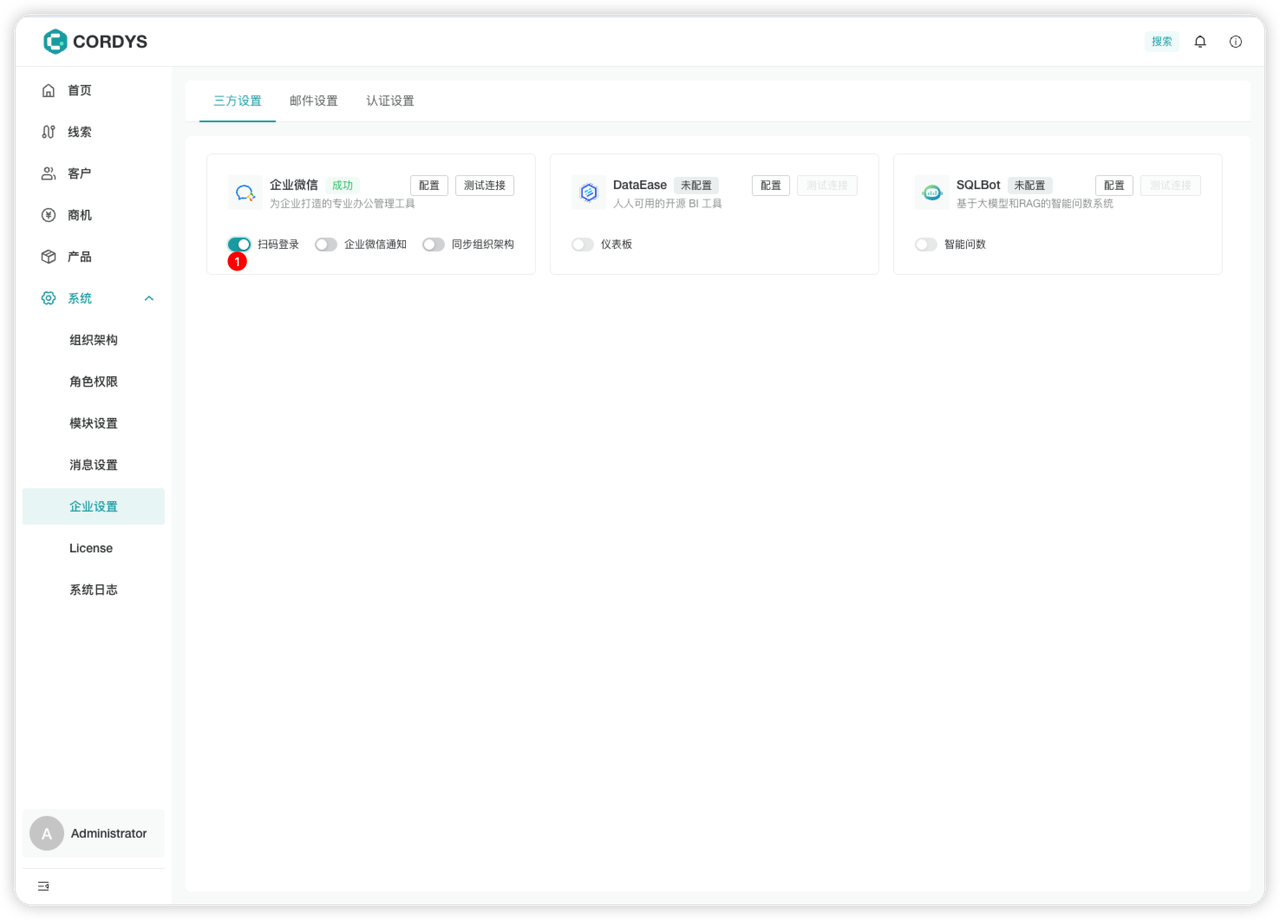Open License submenu item

point(94,548)
